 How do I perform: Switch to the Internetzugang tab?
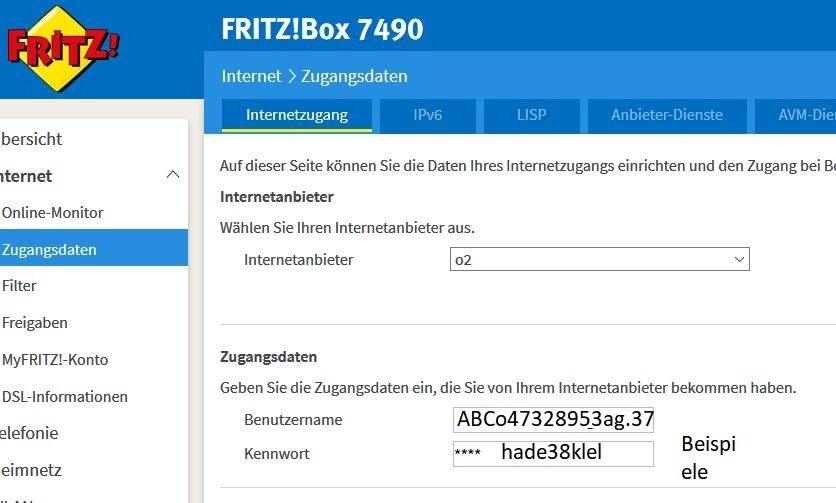(296, 115)
